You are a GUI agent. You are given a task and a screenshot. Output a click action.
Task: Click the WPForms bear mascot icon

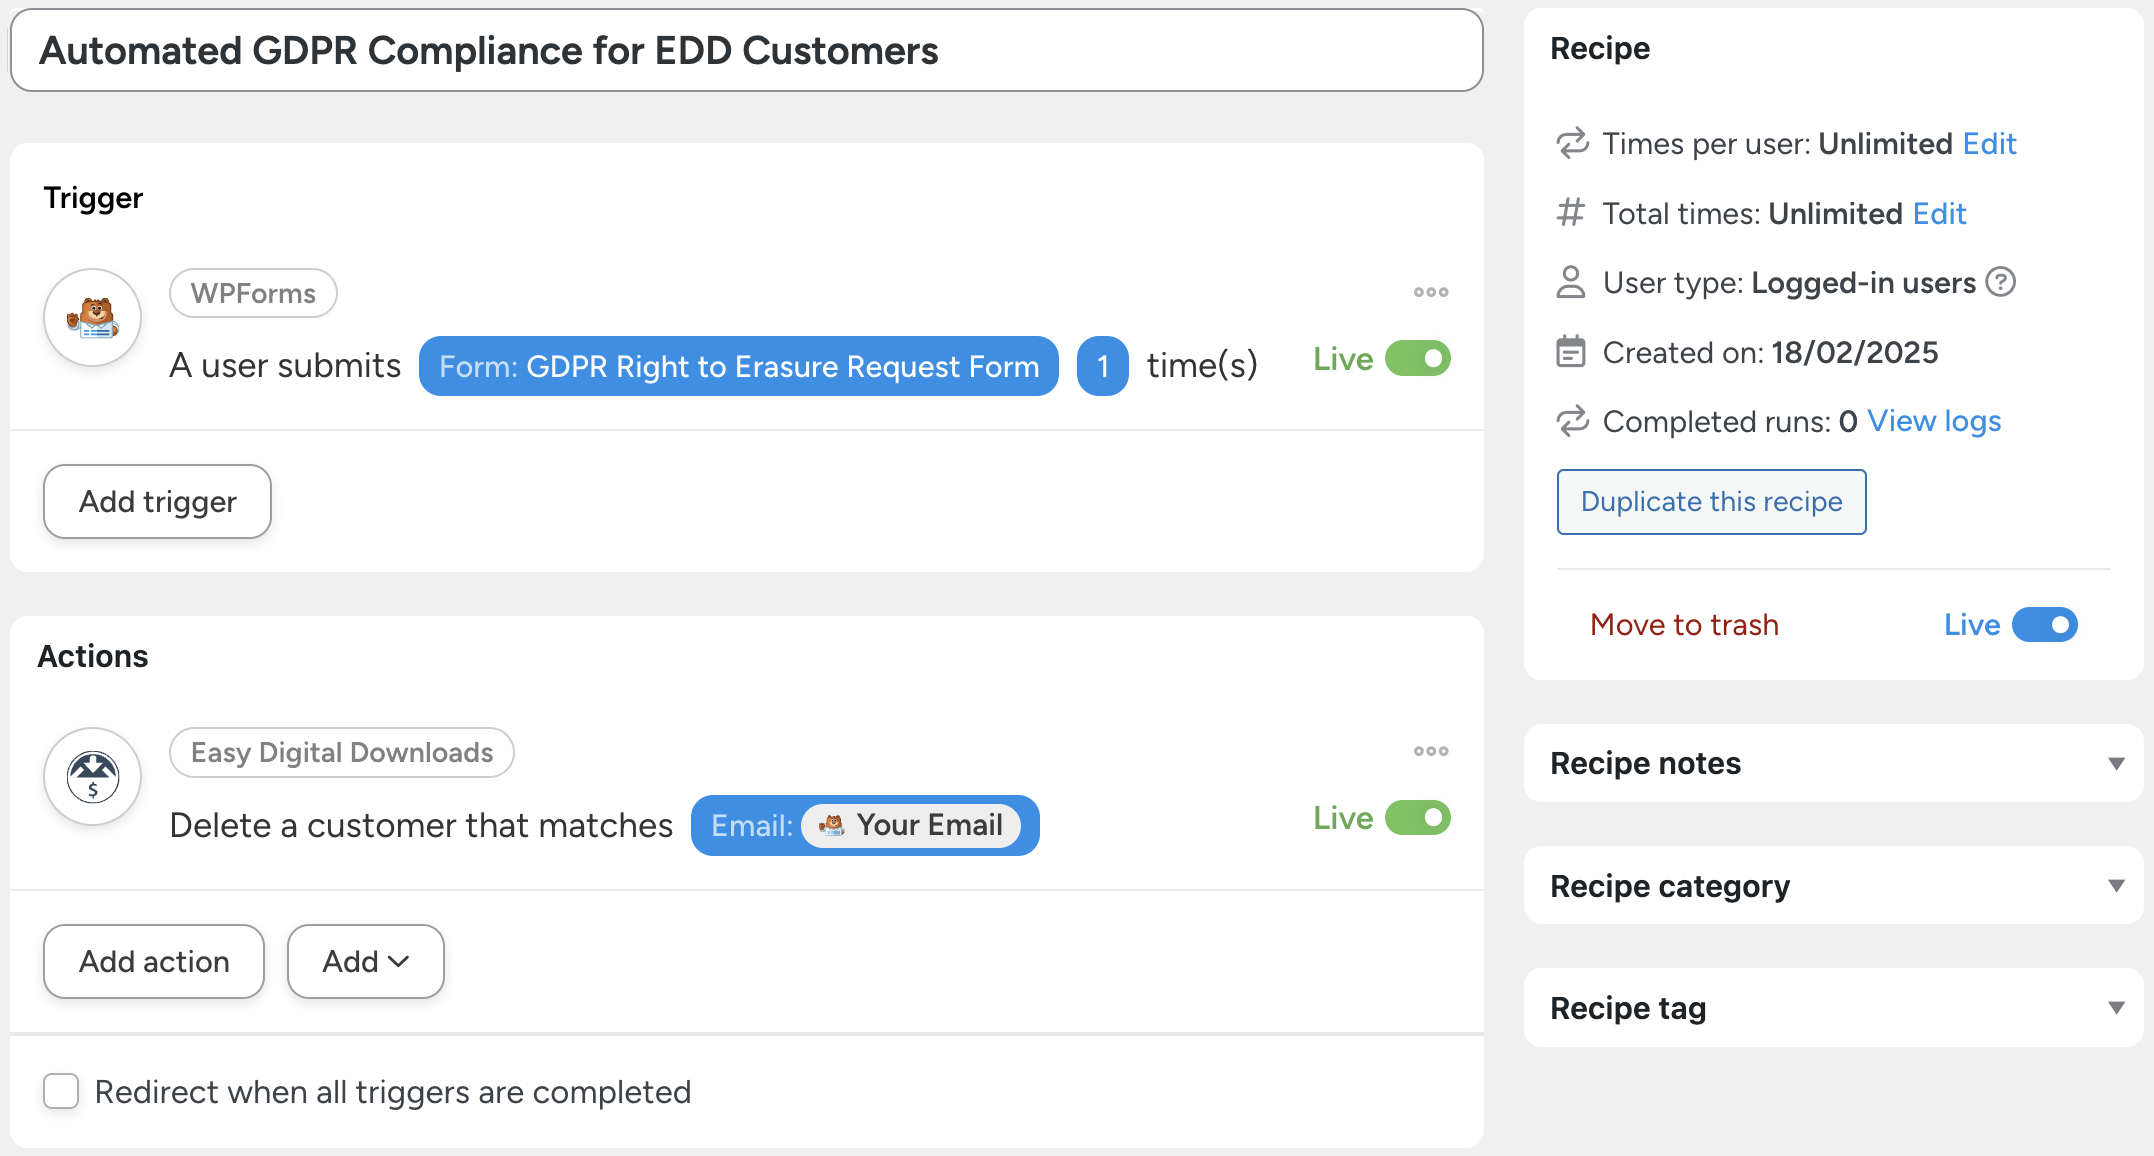pos(92,318)
